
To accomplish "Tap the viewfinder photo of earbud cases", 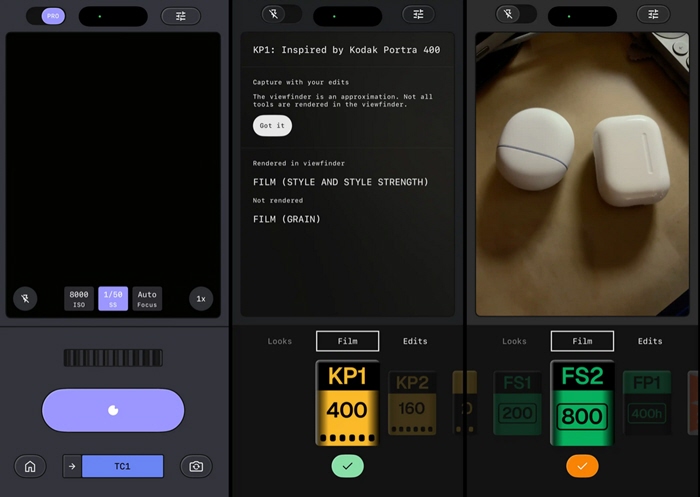I will tap(582, 174).
